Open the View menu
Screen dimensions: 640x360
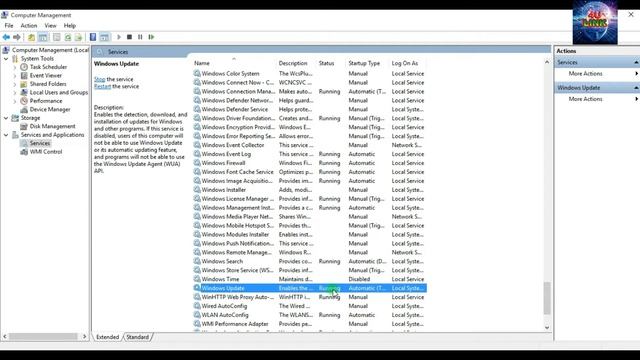(50, 25)
